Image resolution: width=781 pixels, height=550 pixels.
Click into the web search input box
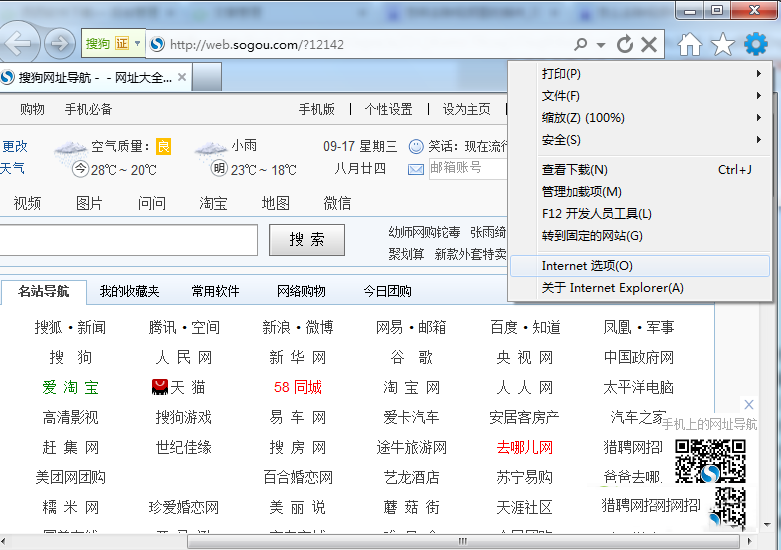[128, 240]
